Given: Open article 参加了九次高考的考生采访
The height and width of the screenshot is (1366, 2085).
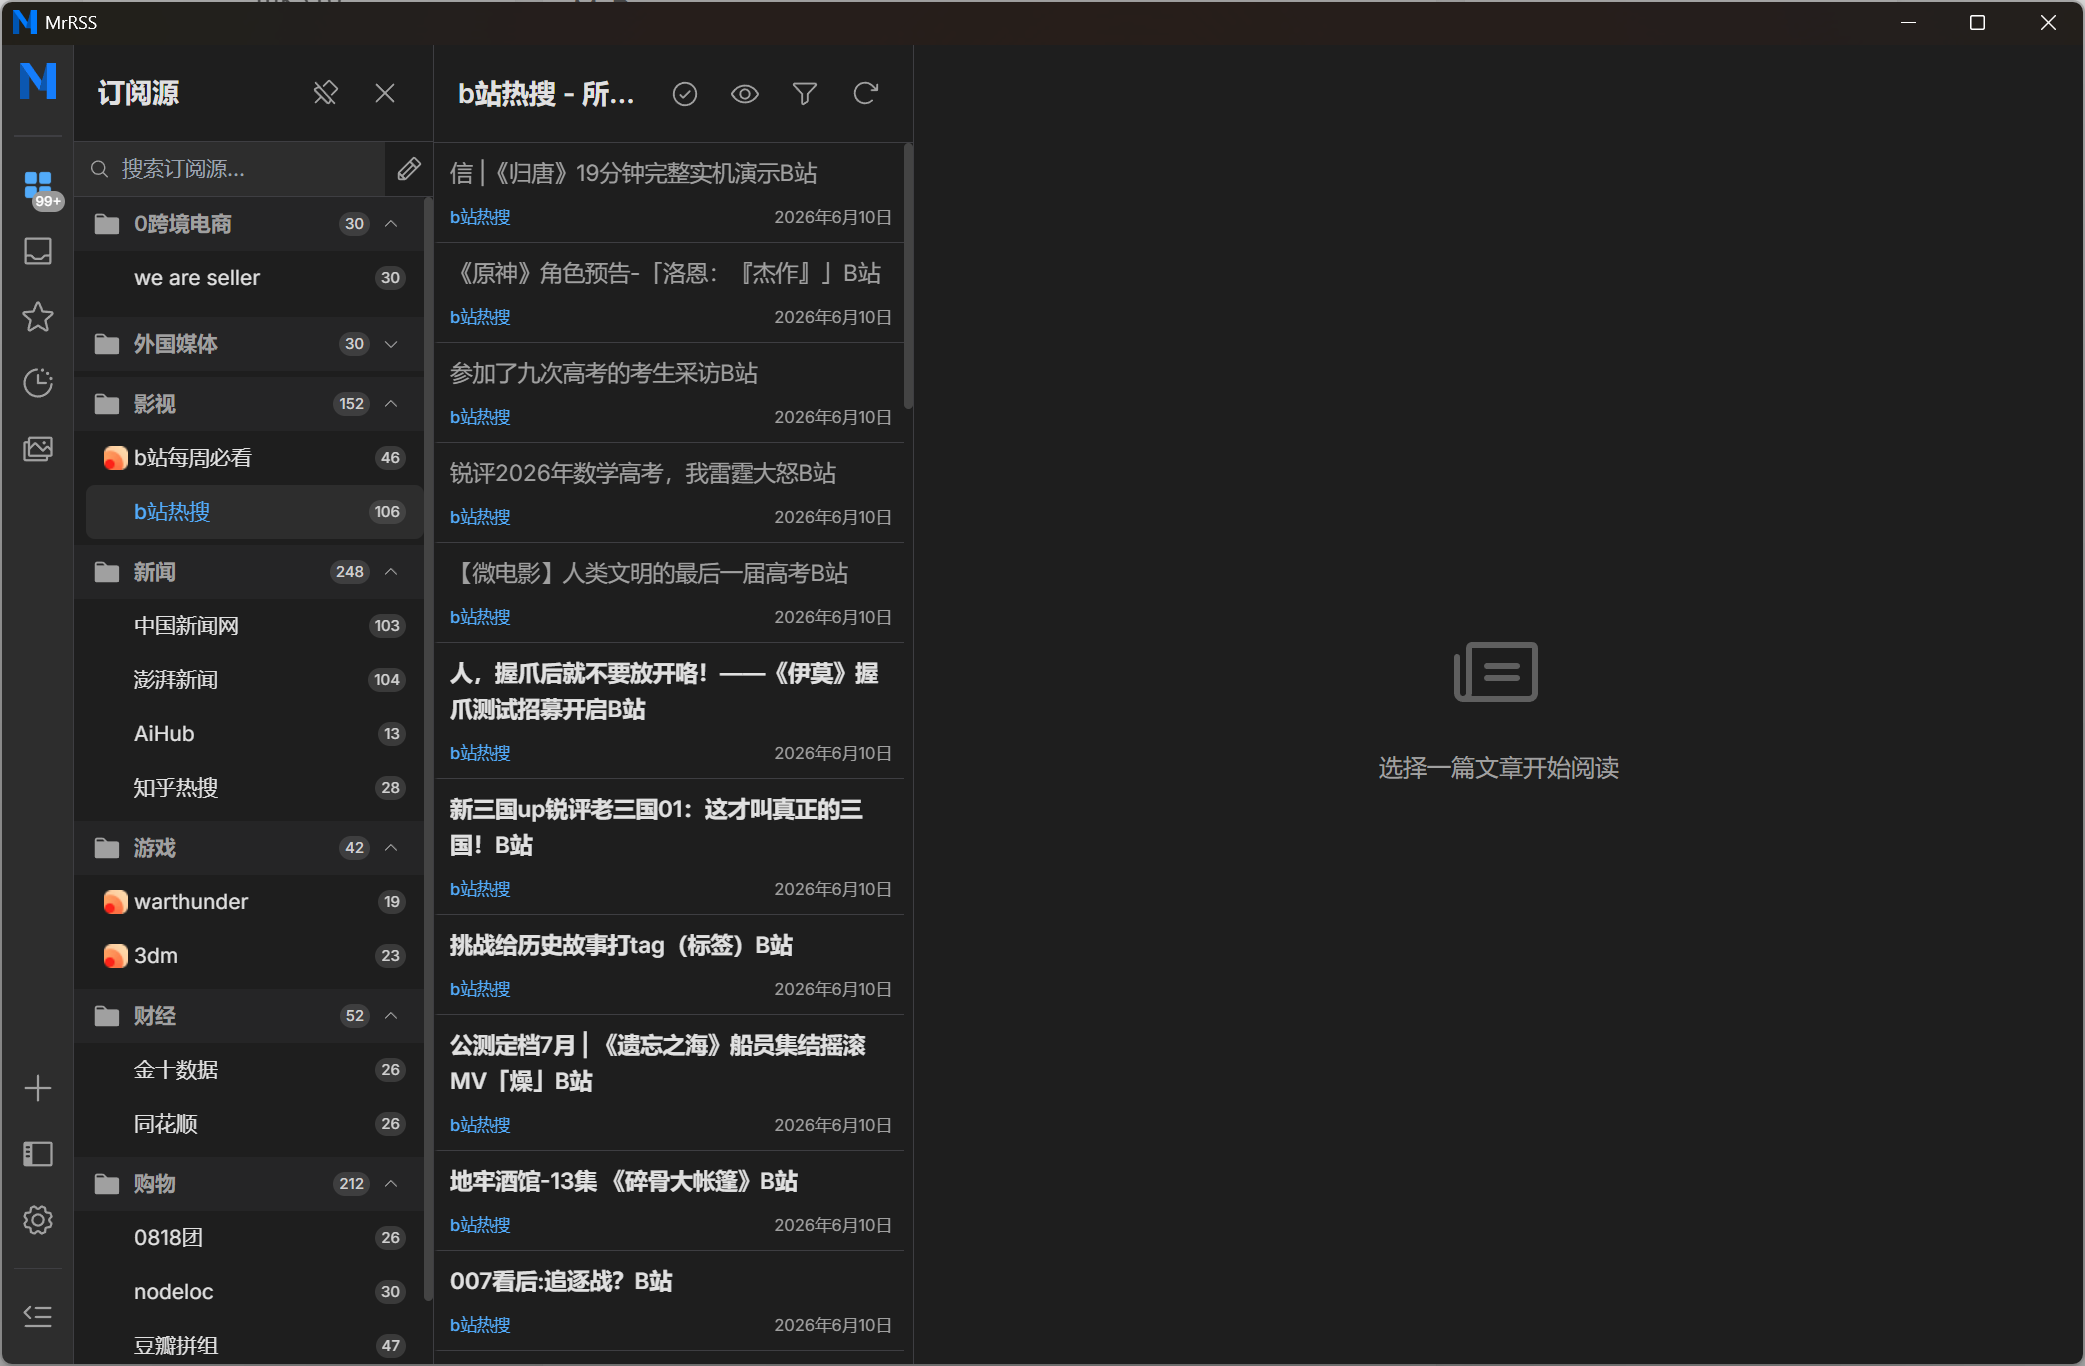Looking at the screenshot, I should click(670, 393).
